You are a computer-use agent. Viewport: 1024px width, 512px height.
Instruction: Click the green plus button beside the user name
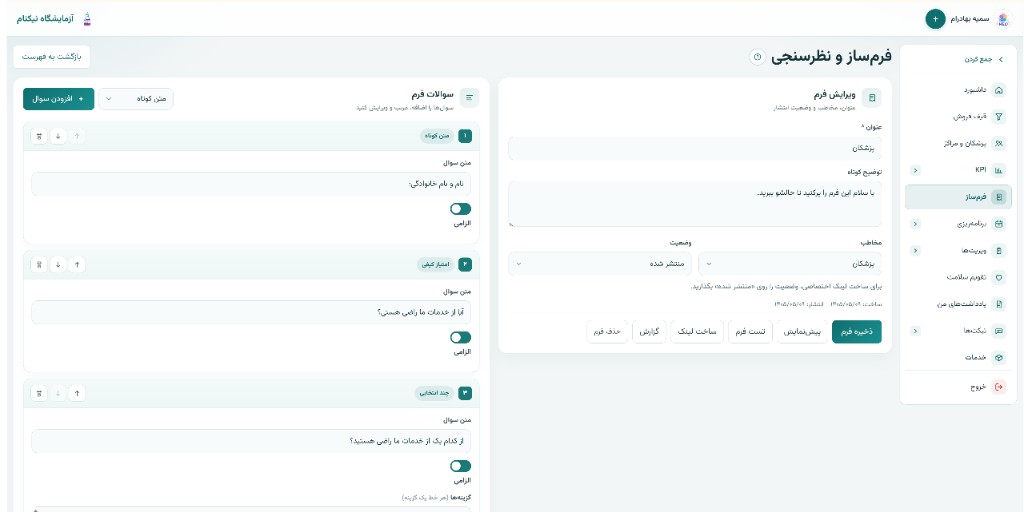[x=935, y=19]
